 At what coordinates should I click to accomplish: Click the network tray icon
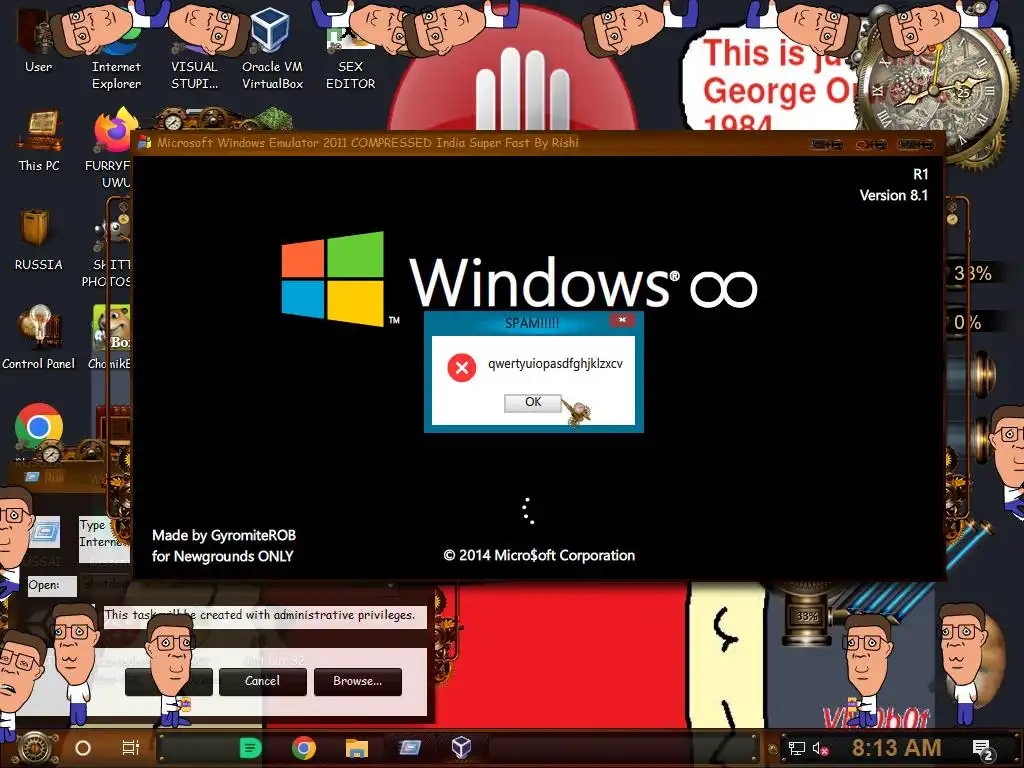(x=797, y=748)
